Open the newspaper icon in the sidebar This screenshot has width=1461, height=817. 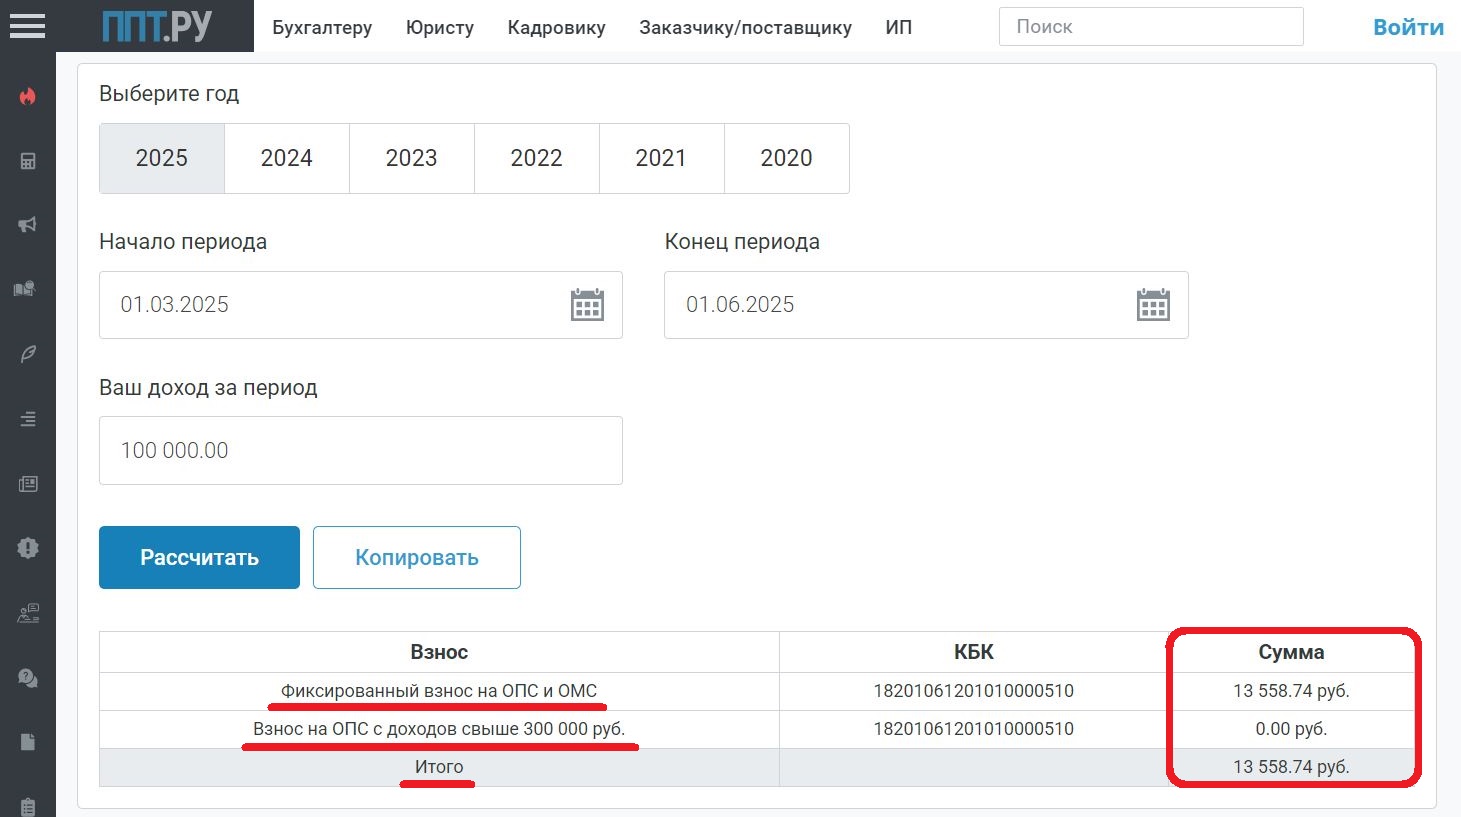(28, 484)
